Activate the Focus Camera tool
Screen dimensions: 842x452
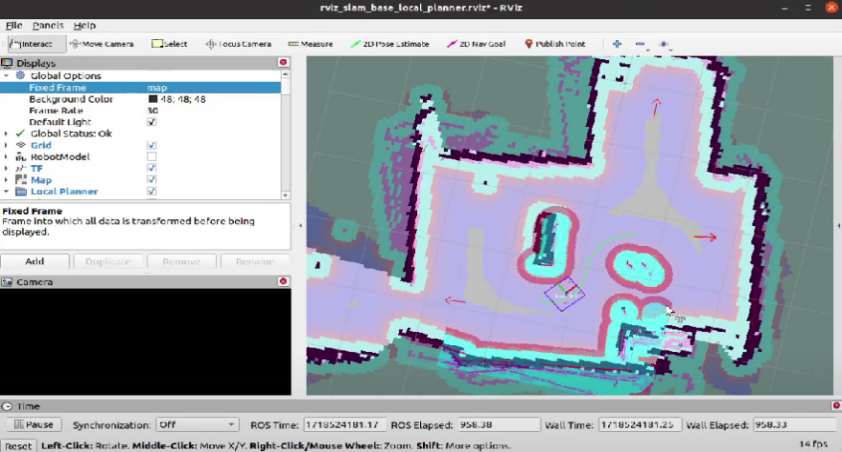click(238, 44)
